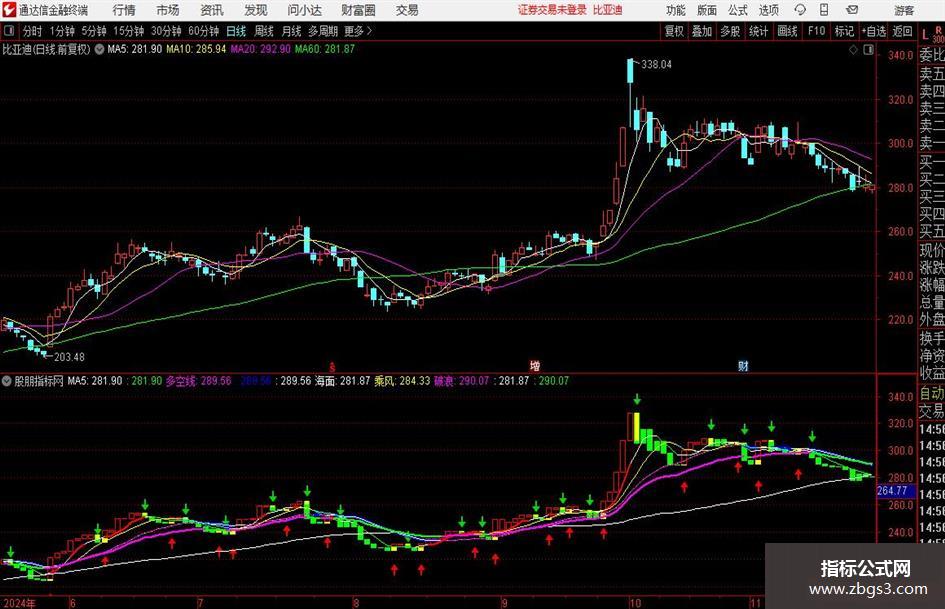This screenshot has height=609, width=945.
Task: Add stock via +自选 button
Action: point(873,31)
